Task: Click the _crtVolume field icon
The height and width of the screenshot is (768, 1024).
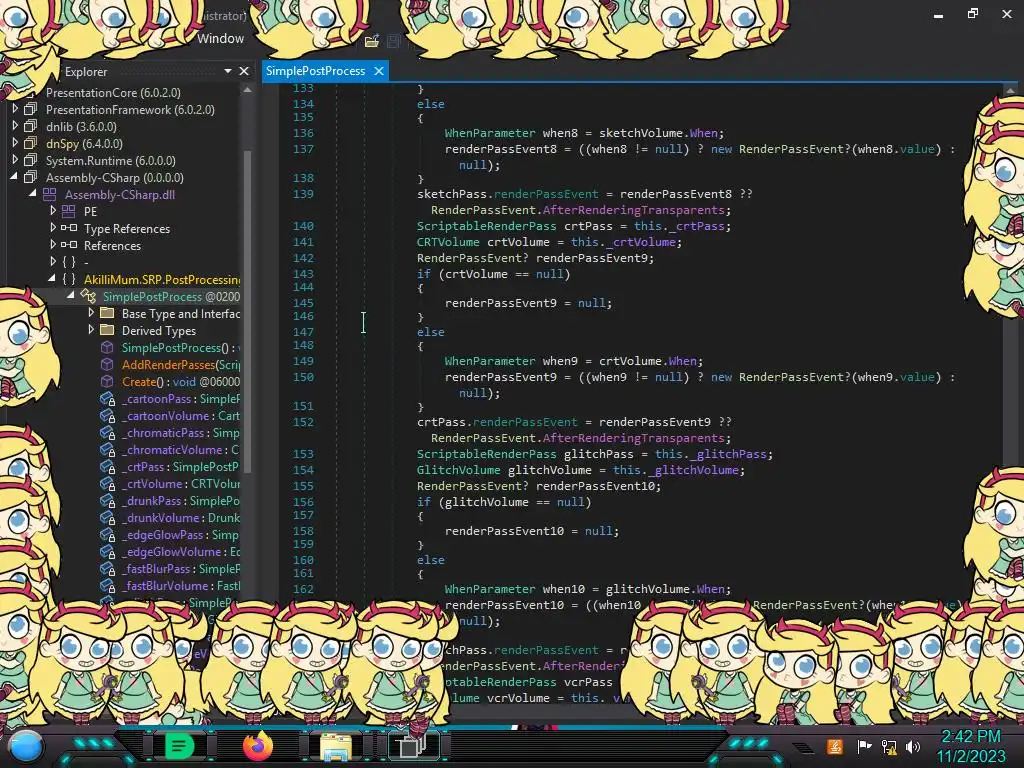Action: click(107, 483)
